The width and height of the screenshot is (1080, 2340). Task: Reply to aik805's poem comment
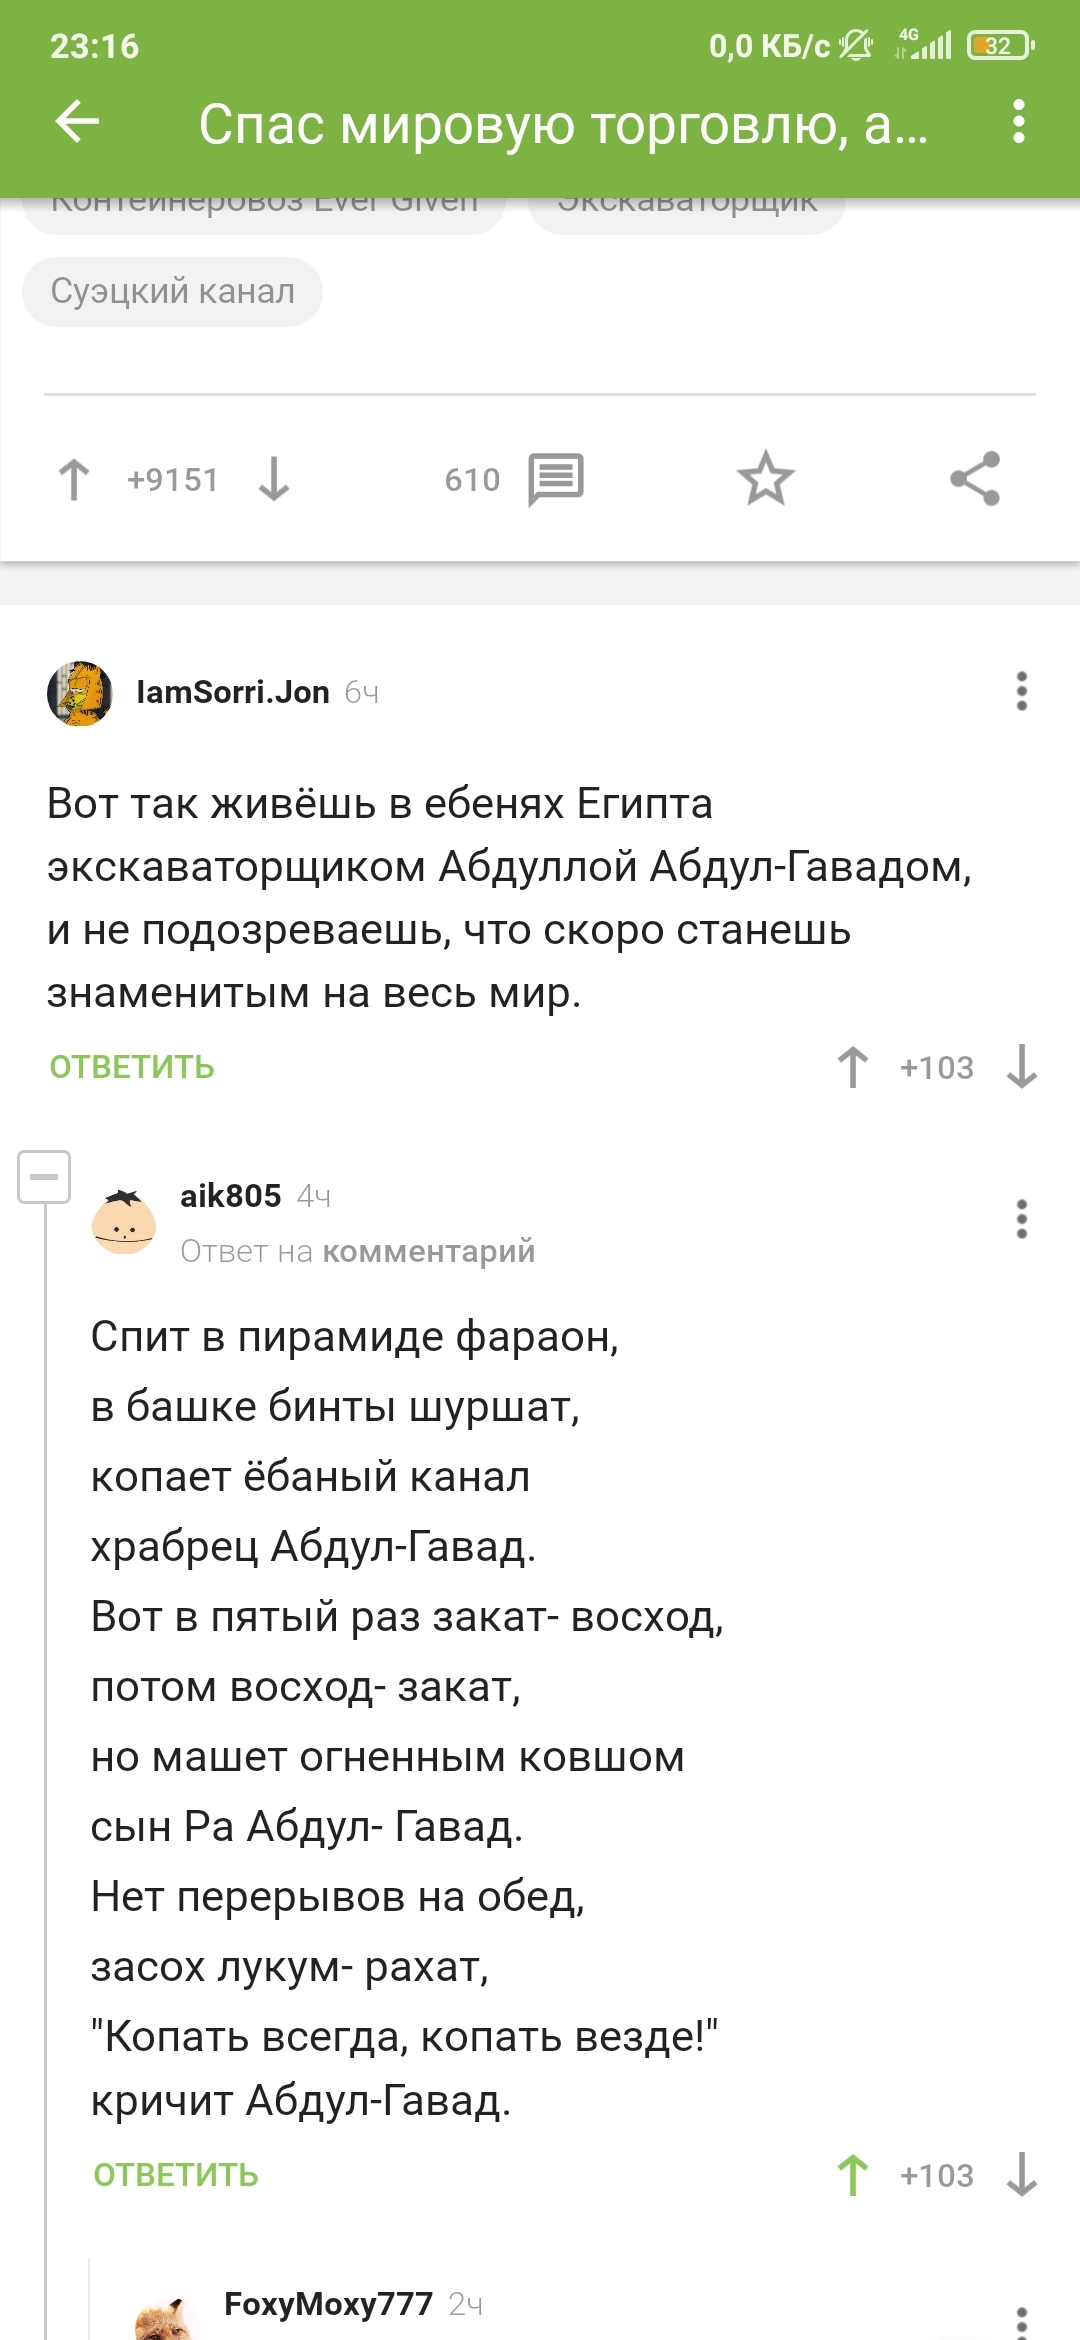pyautogui.click(x=176, y=2175)
